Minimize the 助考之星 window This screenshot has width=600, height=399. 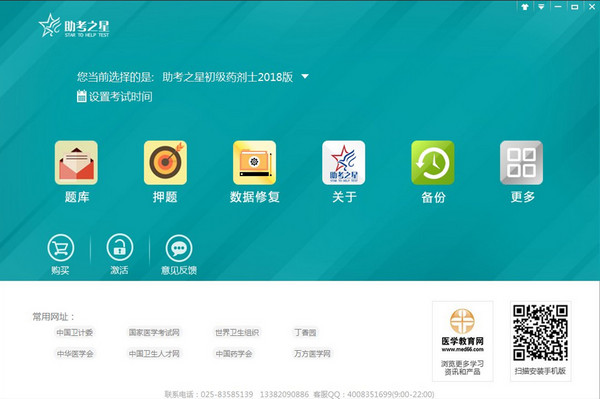click(558, 7)
